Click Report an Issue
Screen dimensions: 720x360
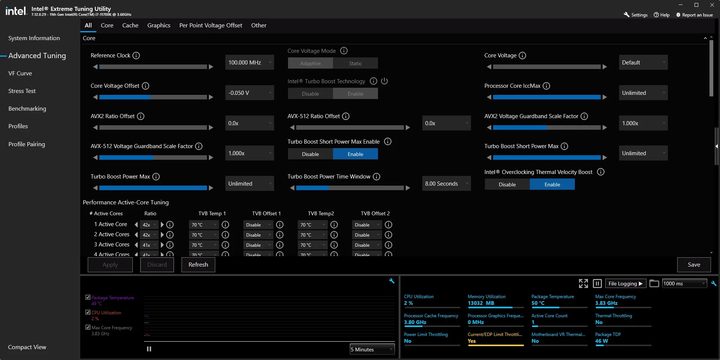(x=694, y=15)
